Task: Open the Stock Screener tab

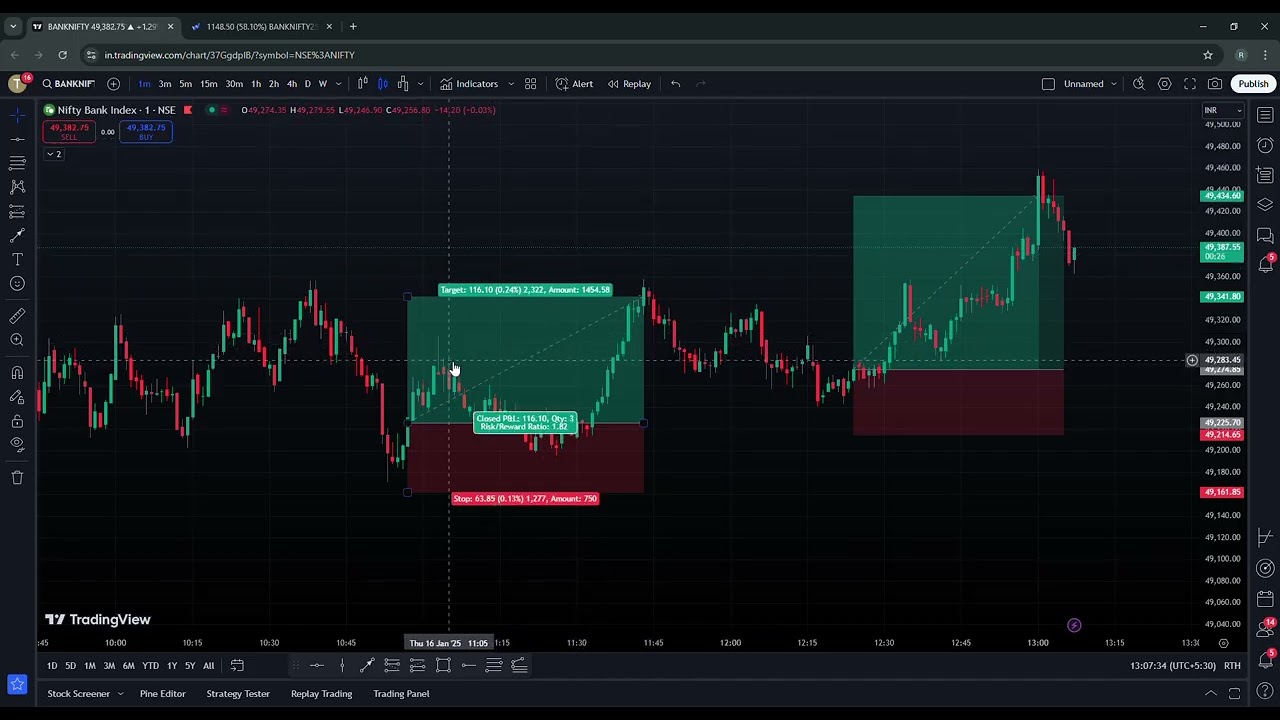Action: coord(78,694)
